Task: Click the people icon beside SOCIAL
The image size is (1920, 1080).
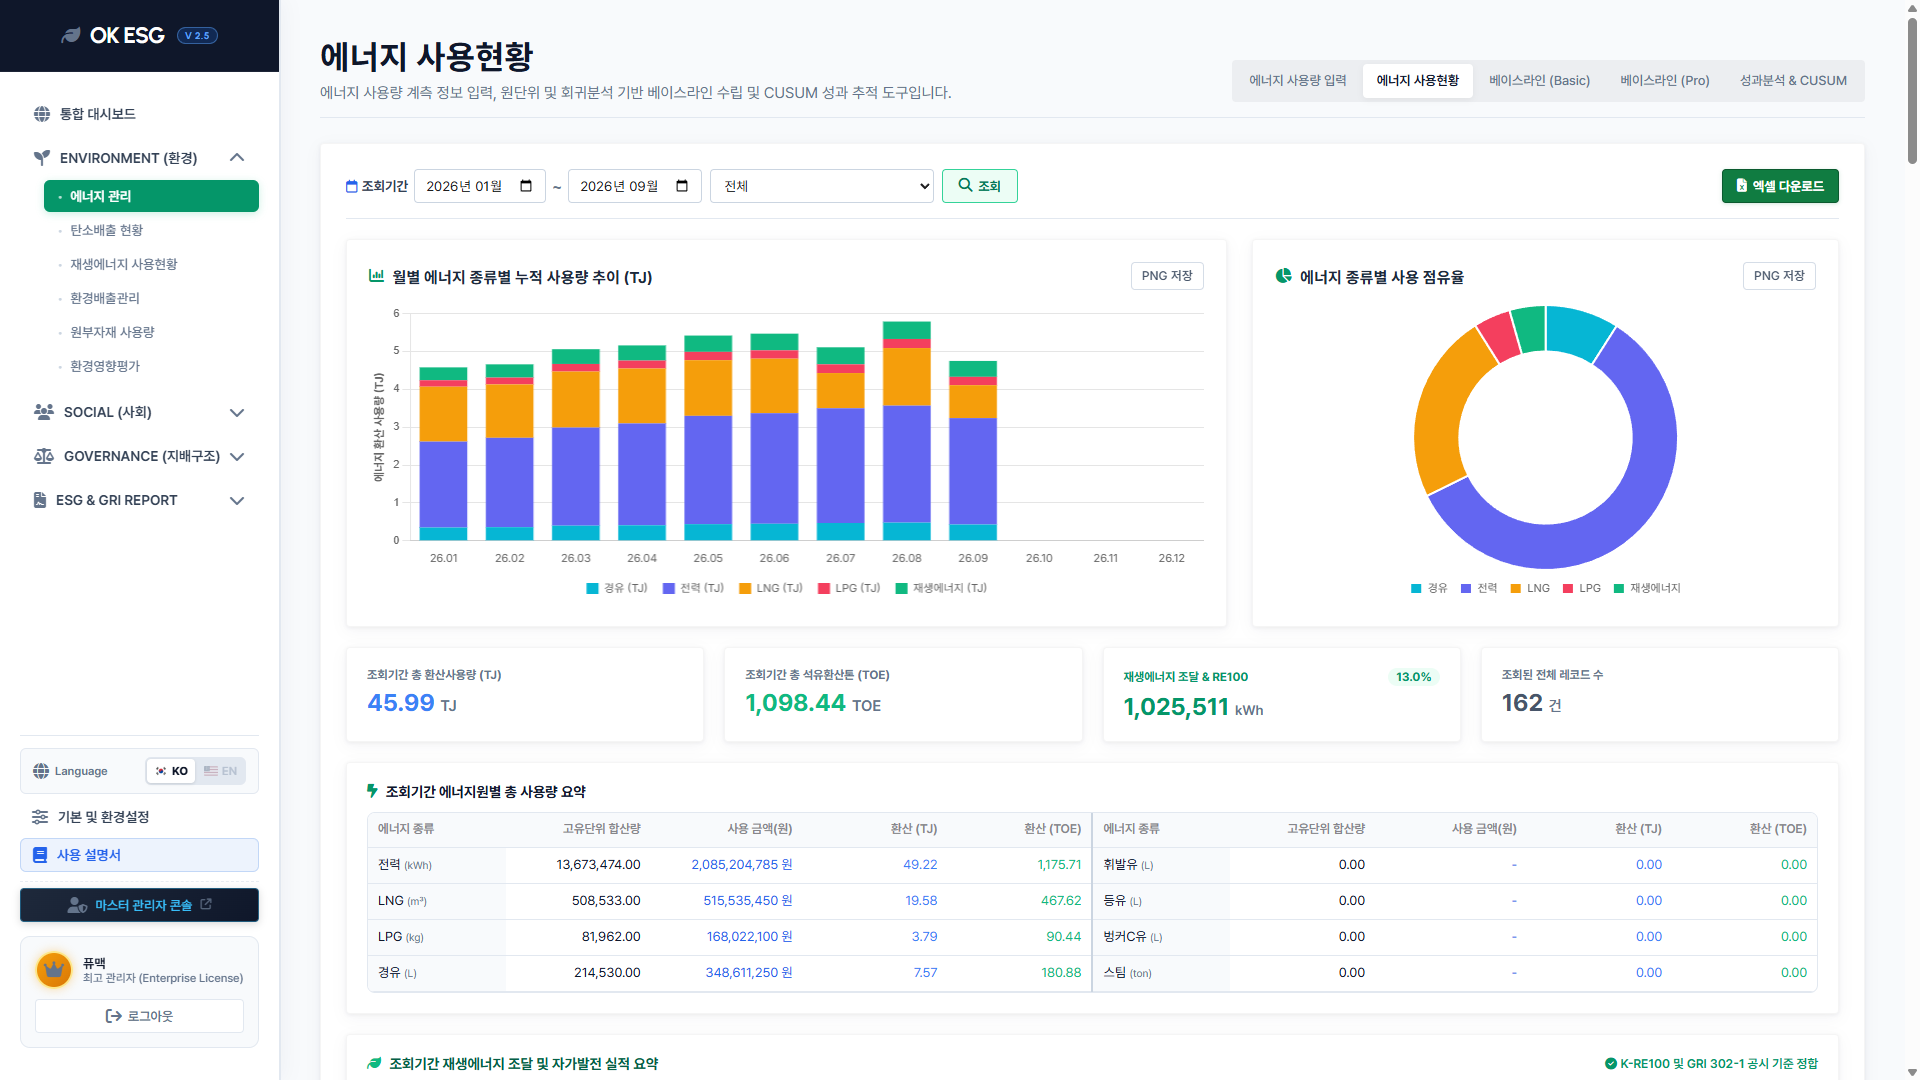Action: point(44,412)
